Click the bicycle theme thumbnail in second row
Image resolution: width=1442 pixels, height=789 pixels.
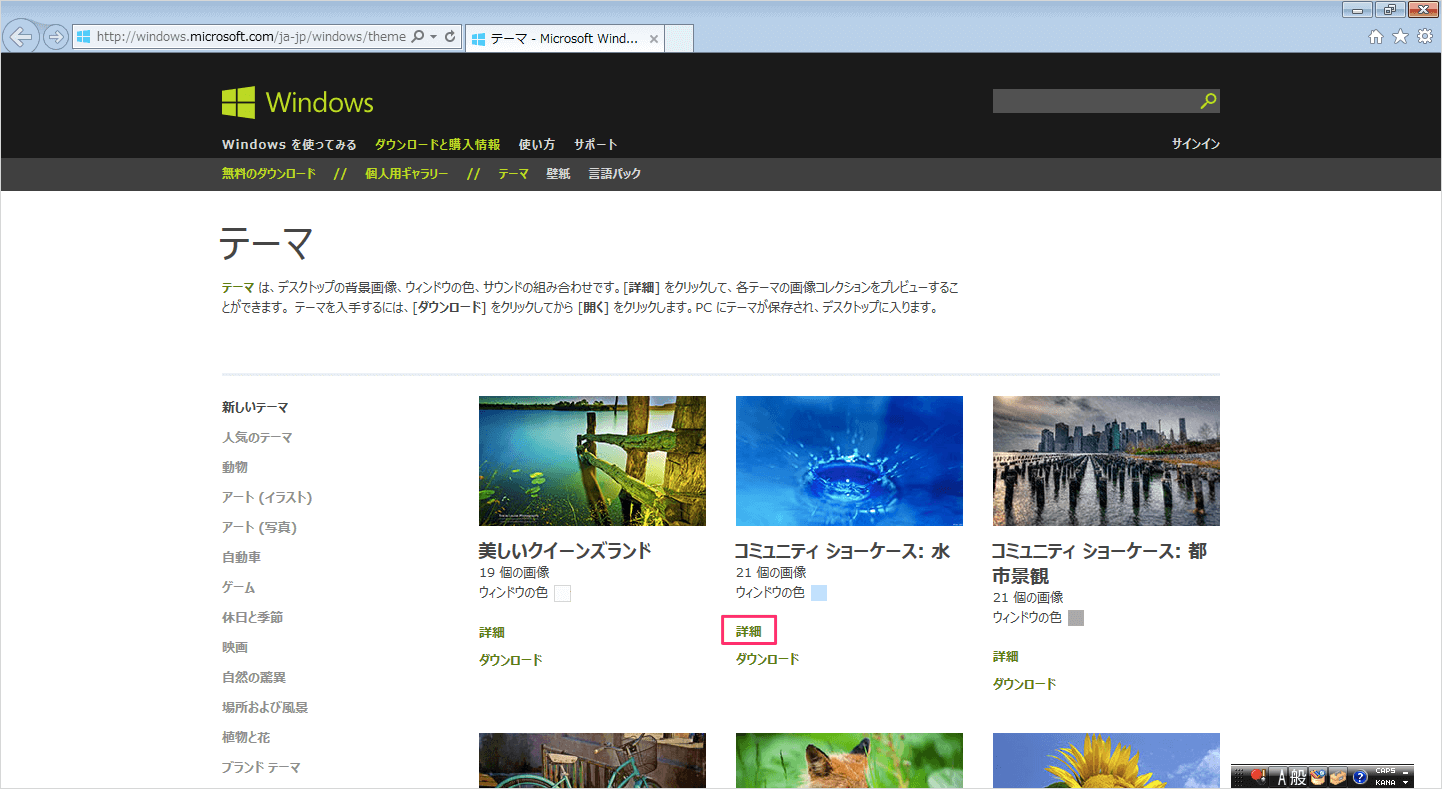592,760
